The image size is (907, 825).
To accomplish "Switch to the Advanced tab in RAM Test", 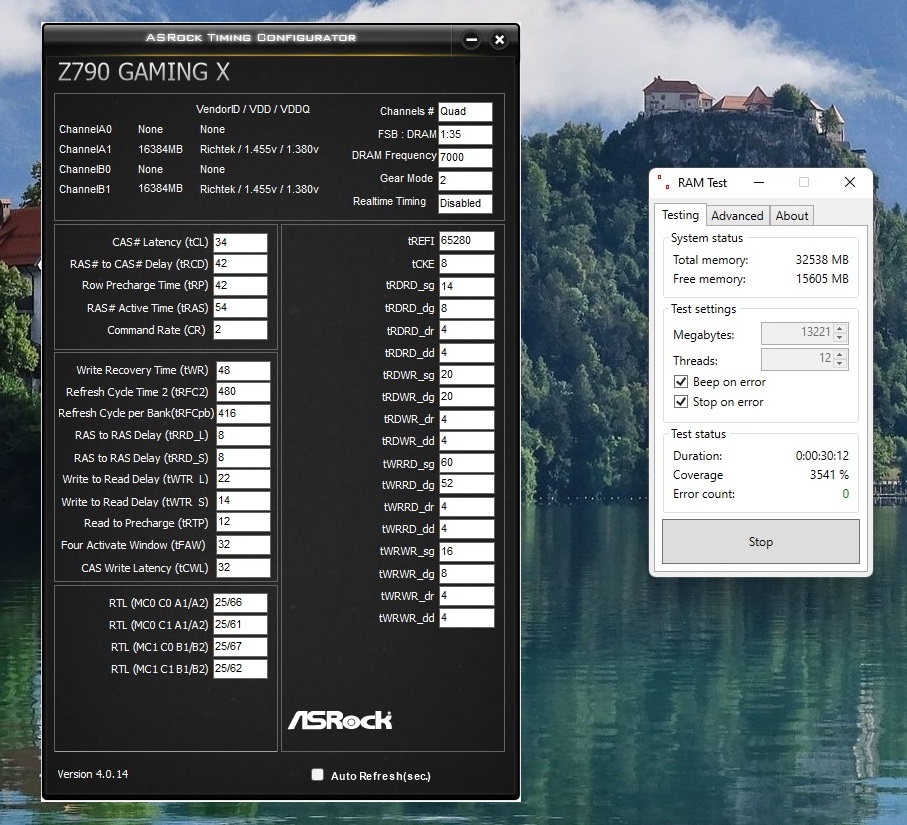I will pyautogui.click(x=737, y=216).
